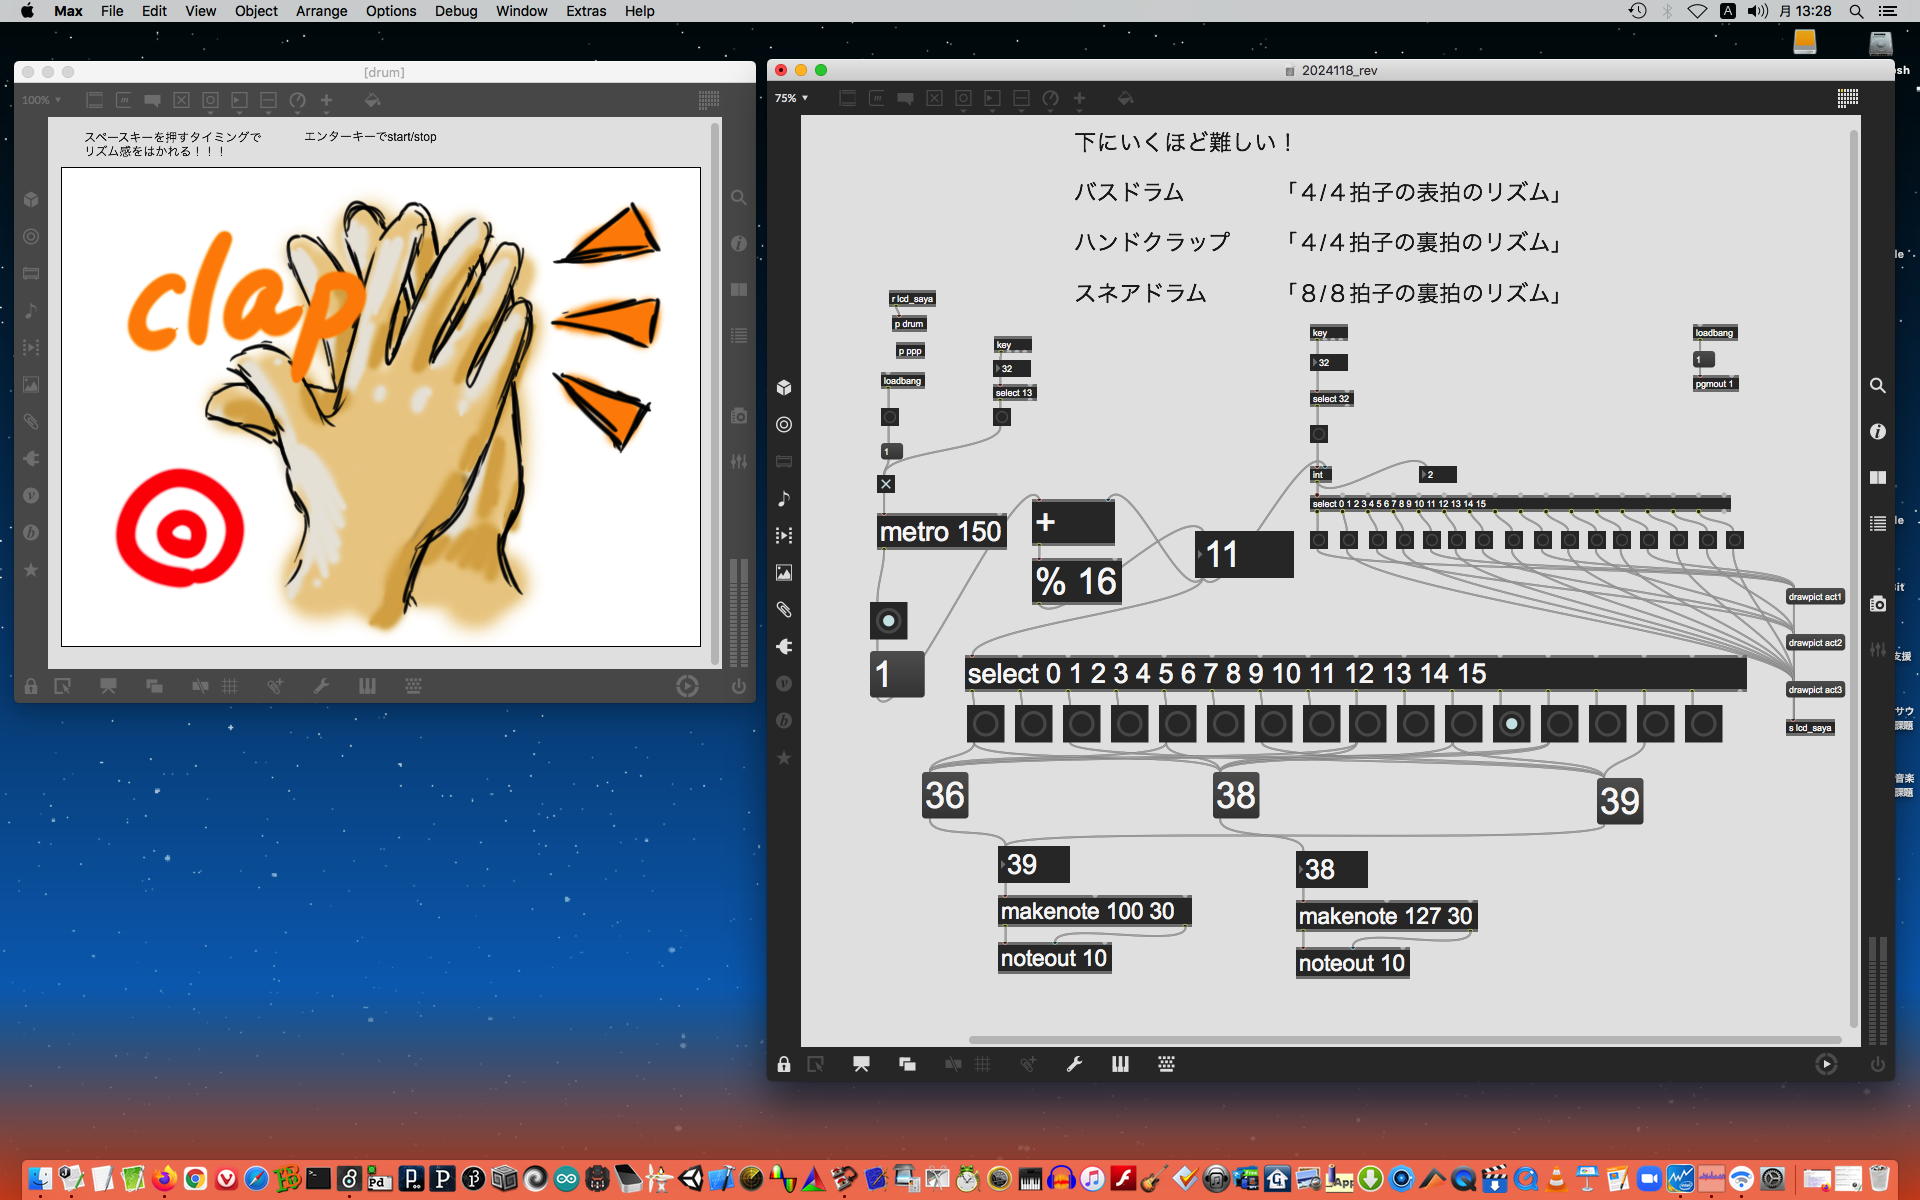Click the makenote 127 30 object
Screen dimensions: 1920x1200
click(1385, 916)
